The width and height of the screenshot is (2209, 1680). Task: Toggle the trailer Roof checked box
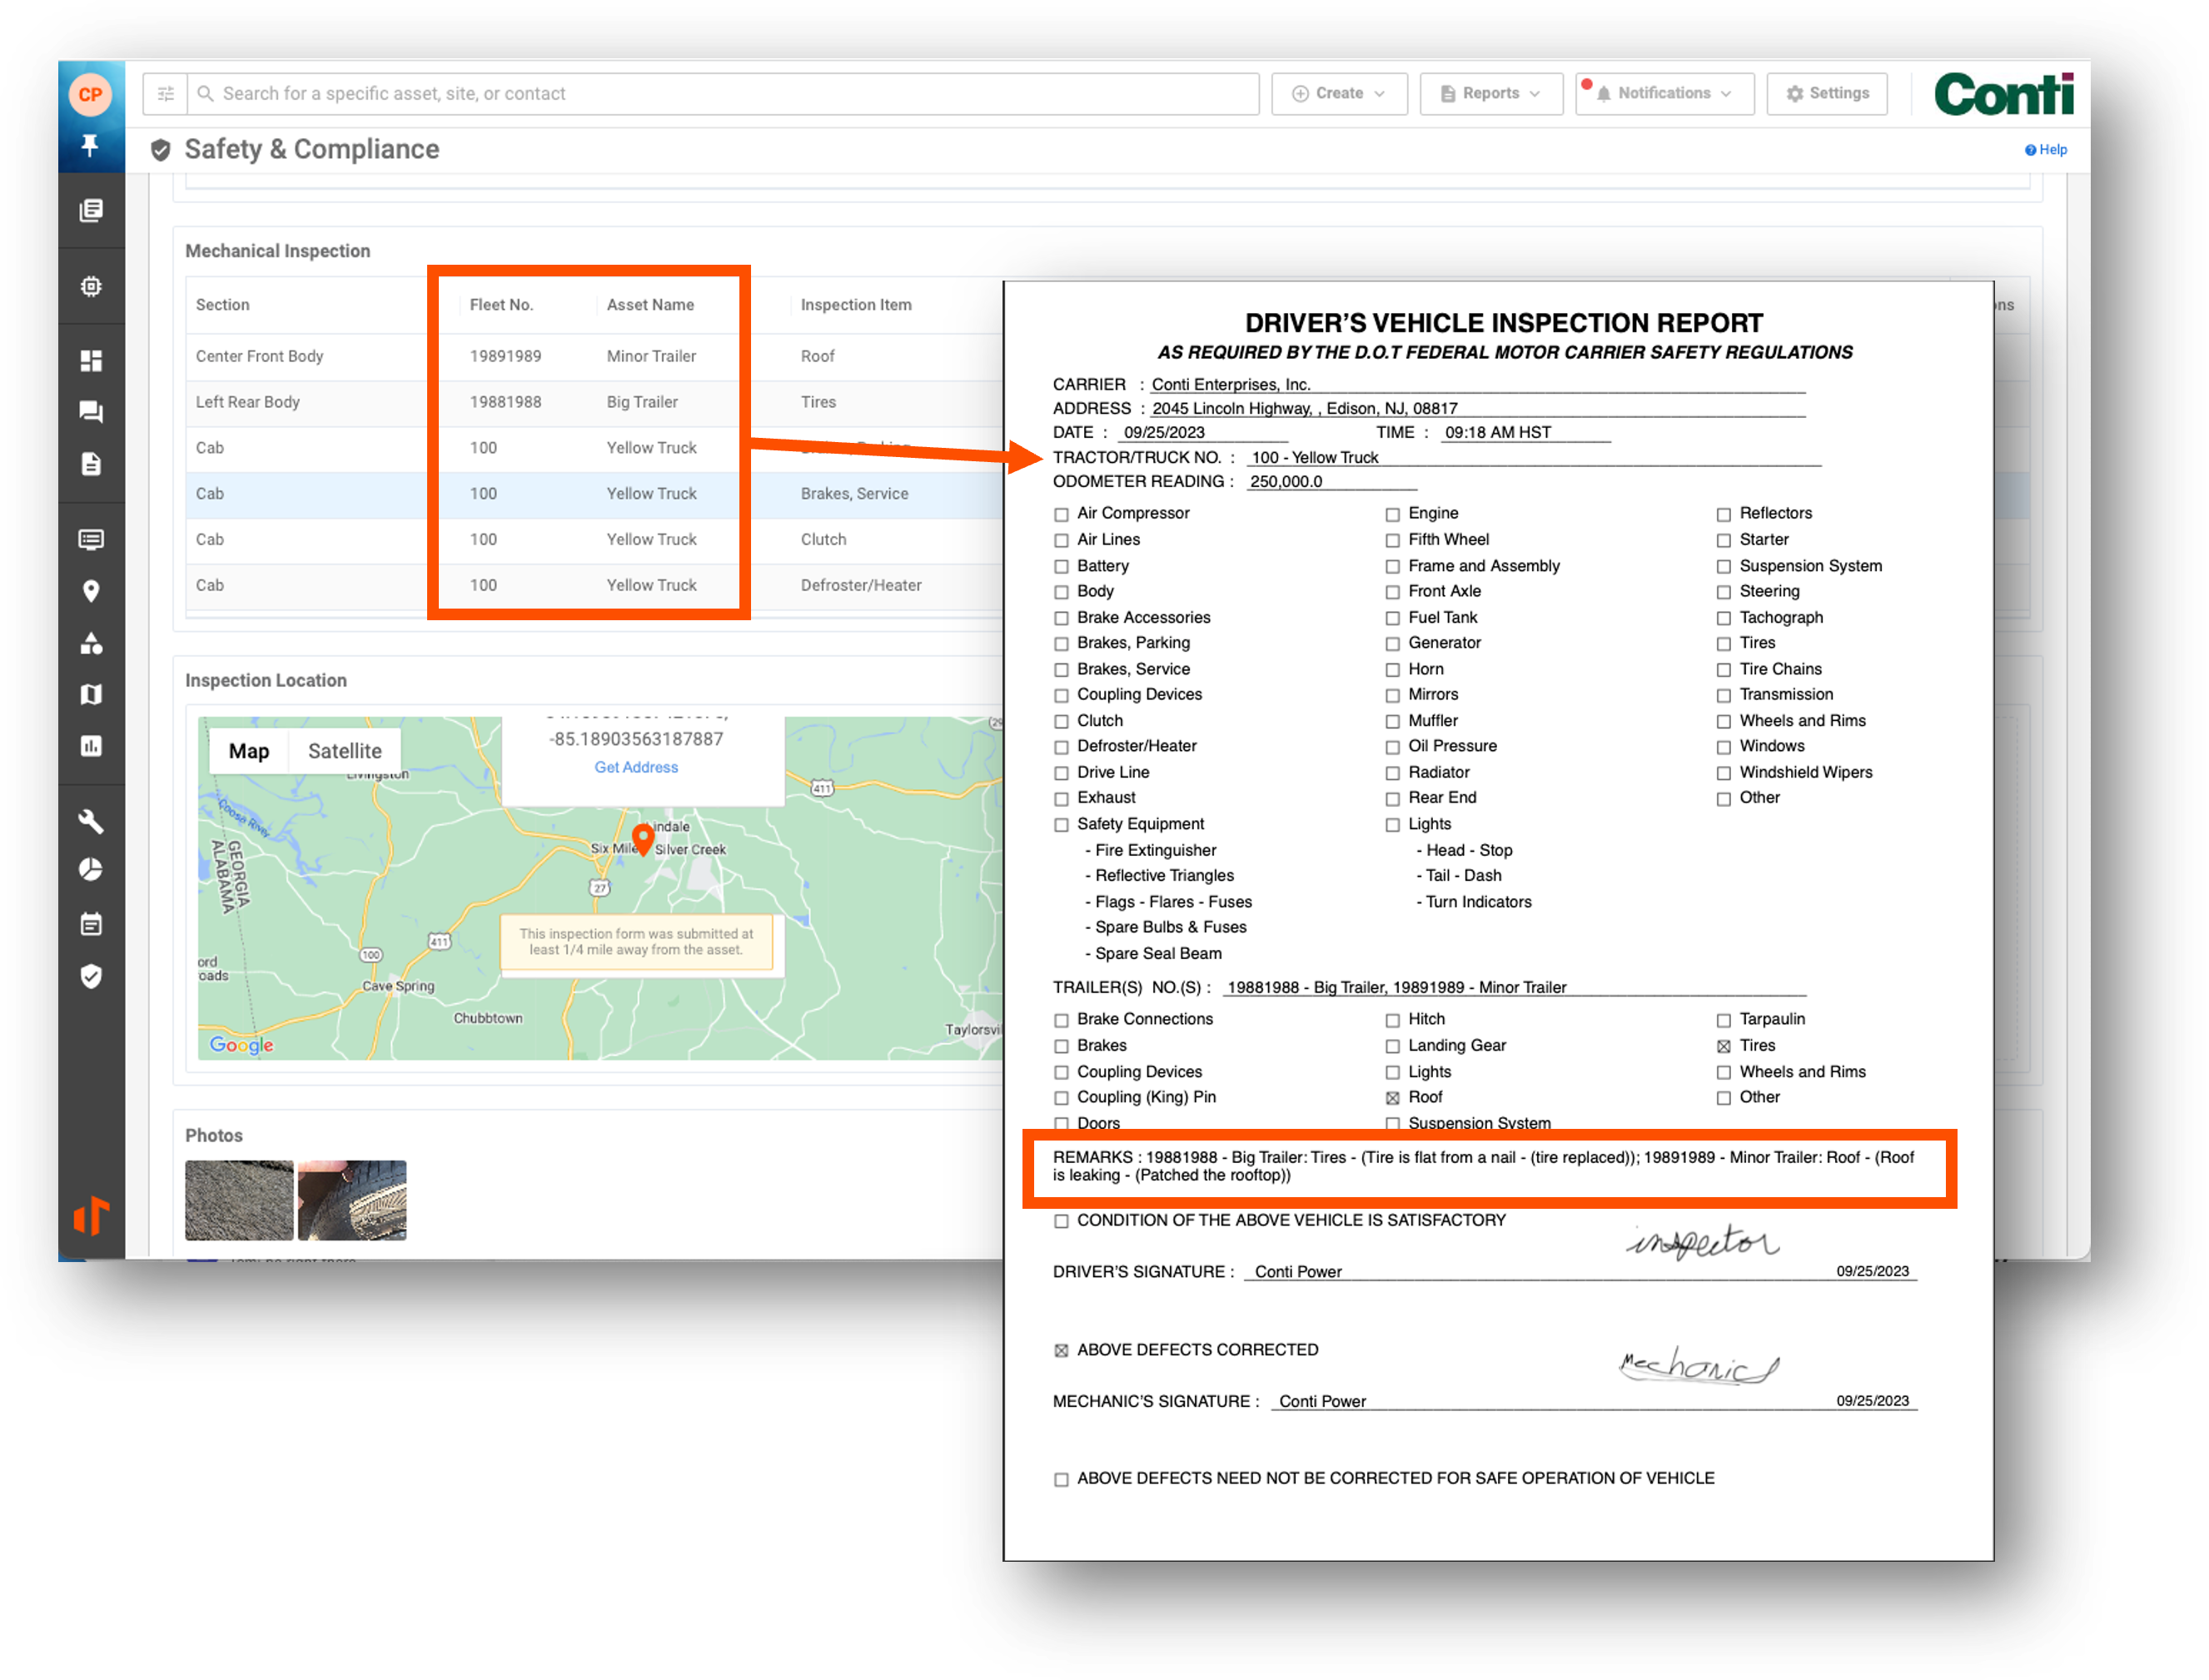1392,1098
